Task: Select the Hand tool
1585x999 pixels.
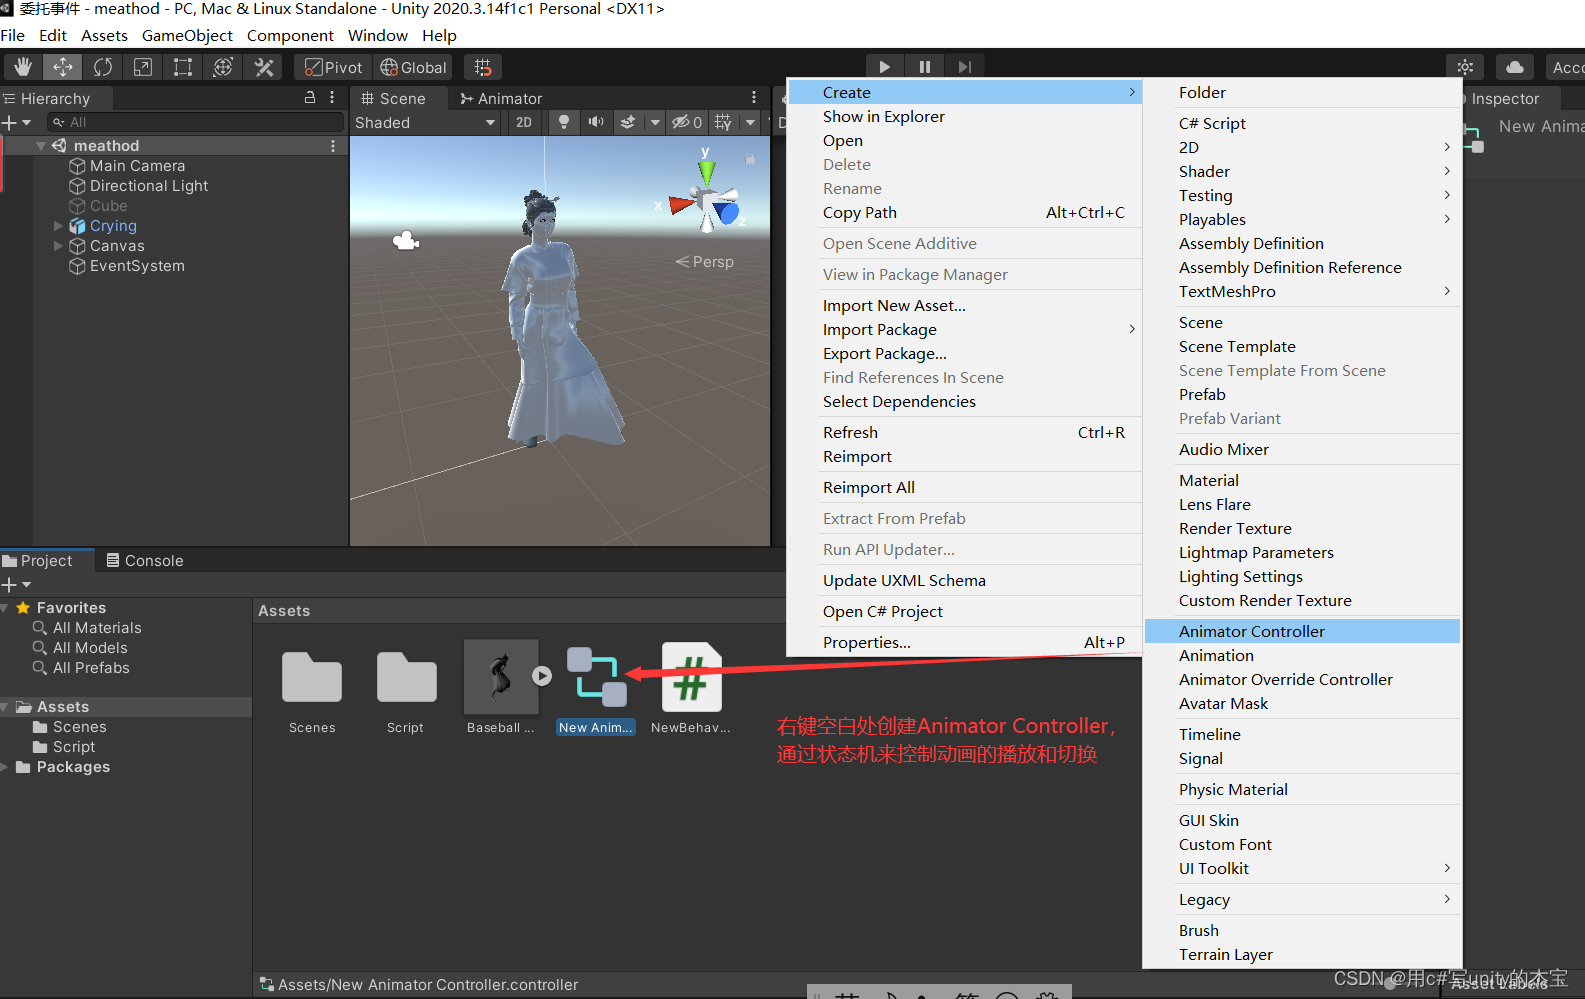Action: pyautogui.click(x=22, y=67)
